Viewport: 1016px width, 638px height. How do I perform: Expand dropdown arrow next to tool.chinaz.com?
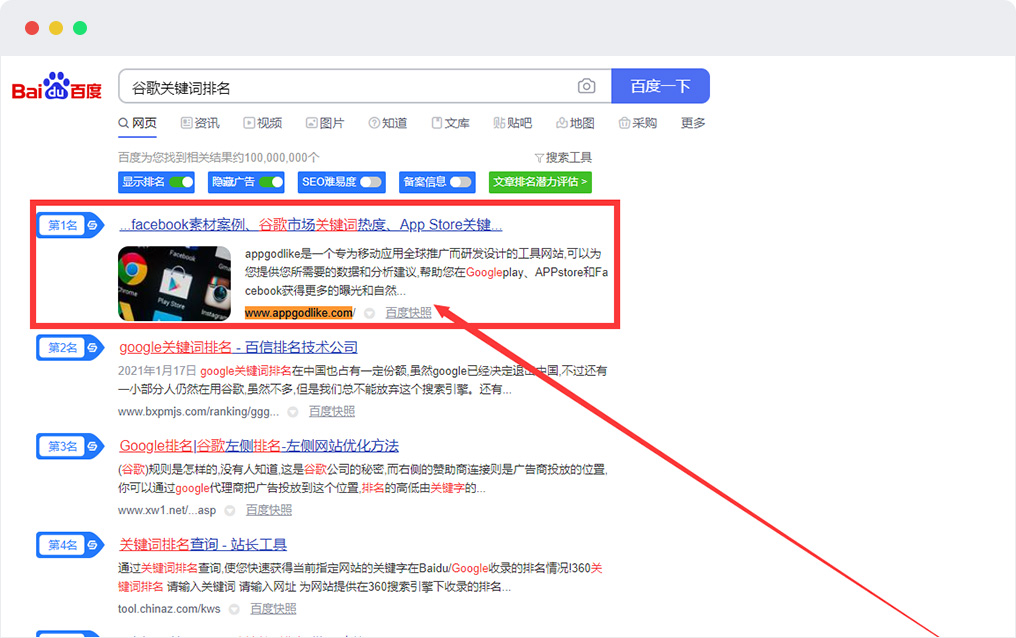pyautogui.click(x=235, y=610)
